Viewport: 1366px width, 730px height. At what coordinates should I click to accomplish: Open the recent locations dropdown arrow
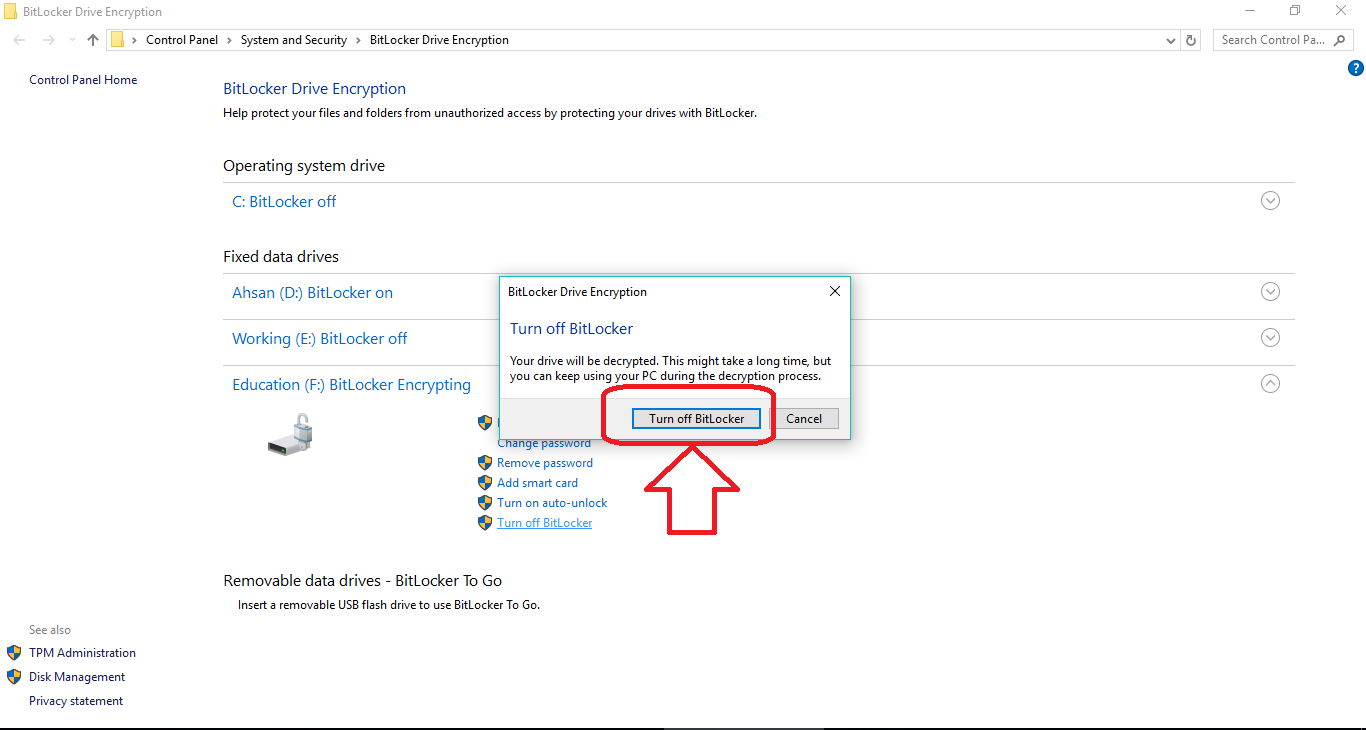coord(72,40)
